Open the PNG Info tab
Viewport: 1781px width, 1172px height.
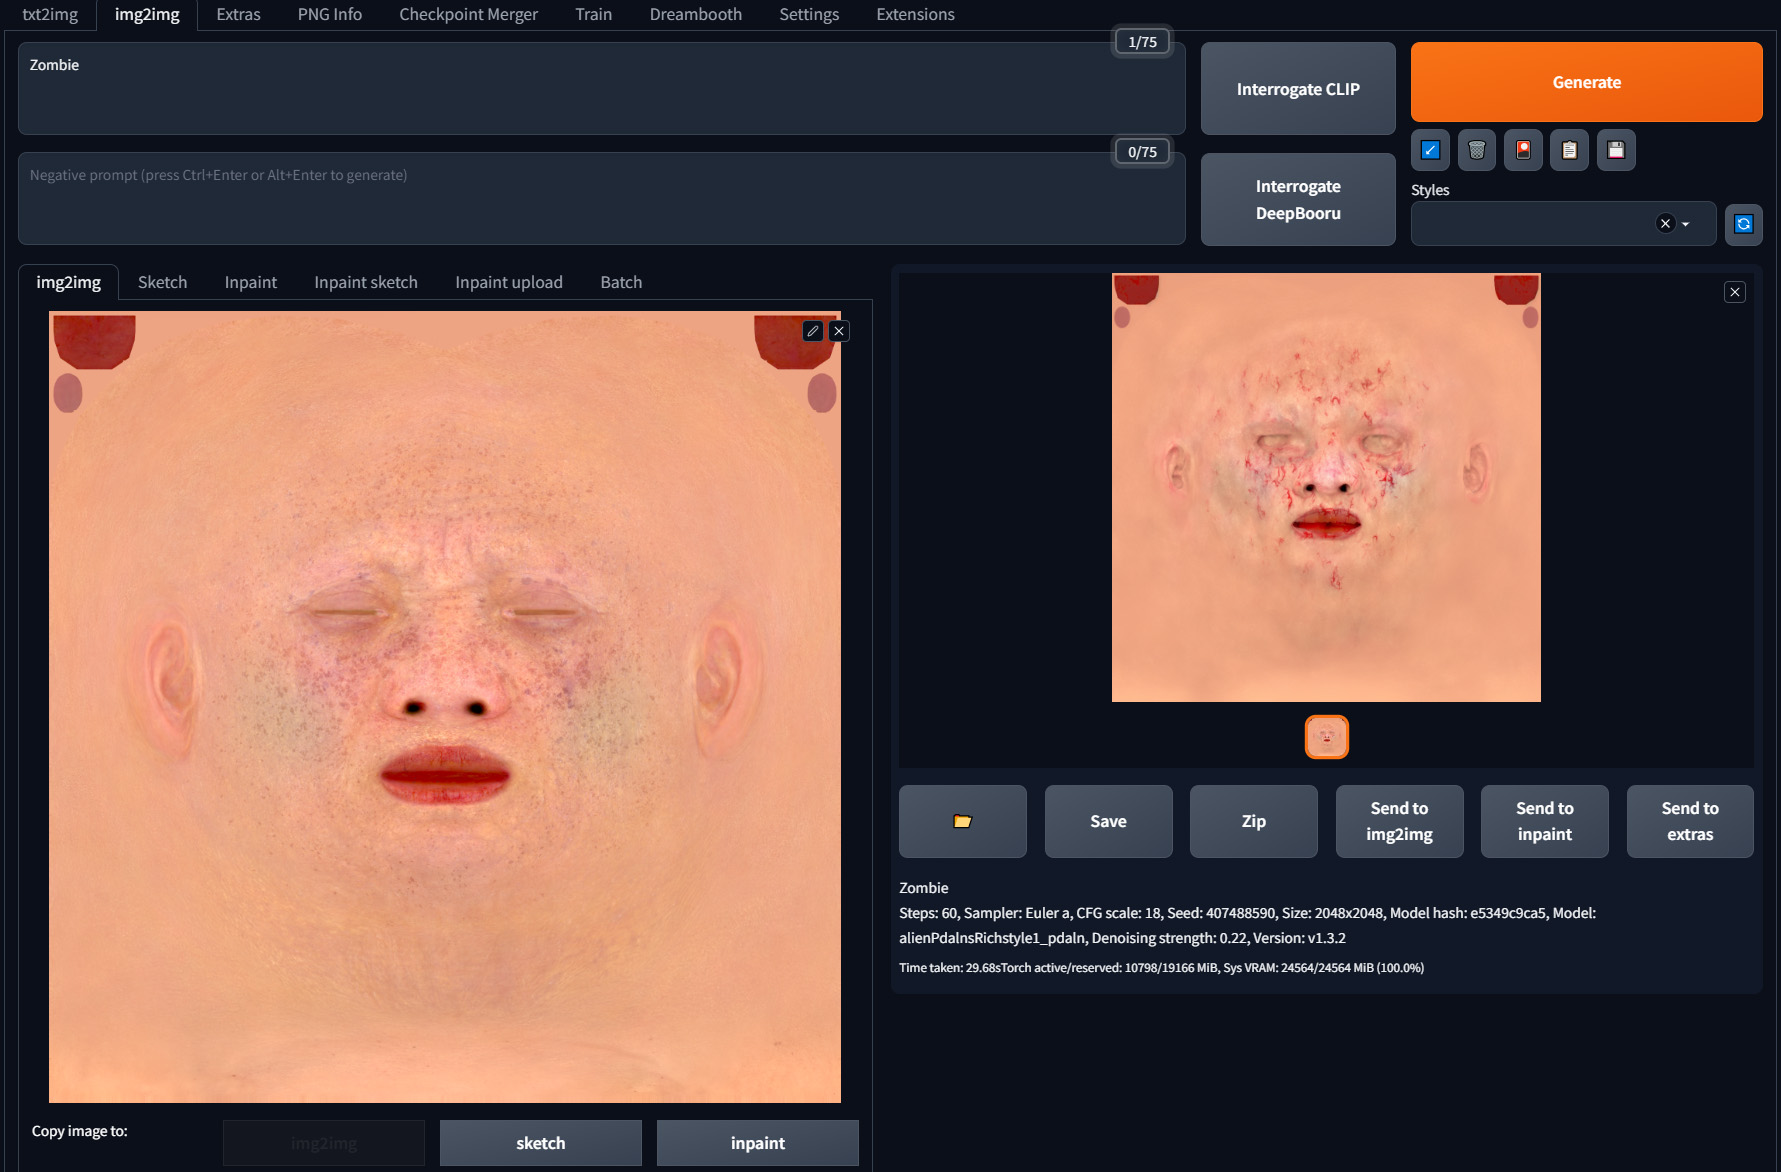[330, 14]
